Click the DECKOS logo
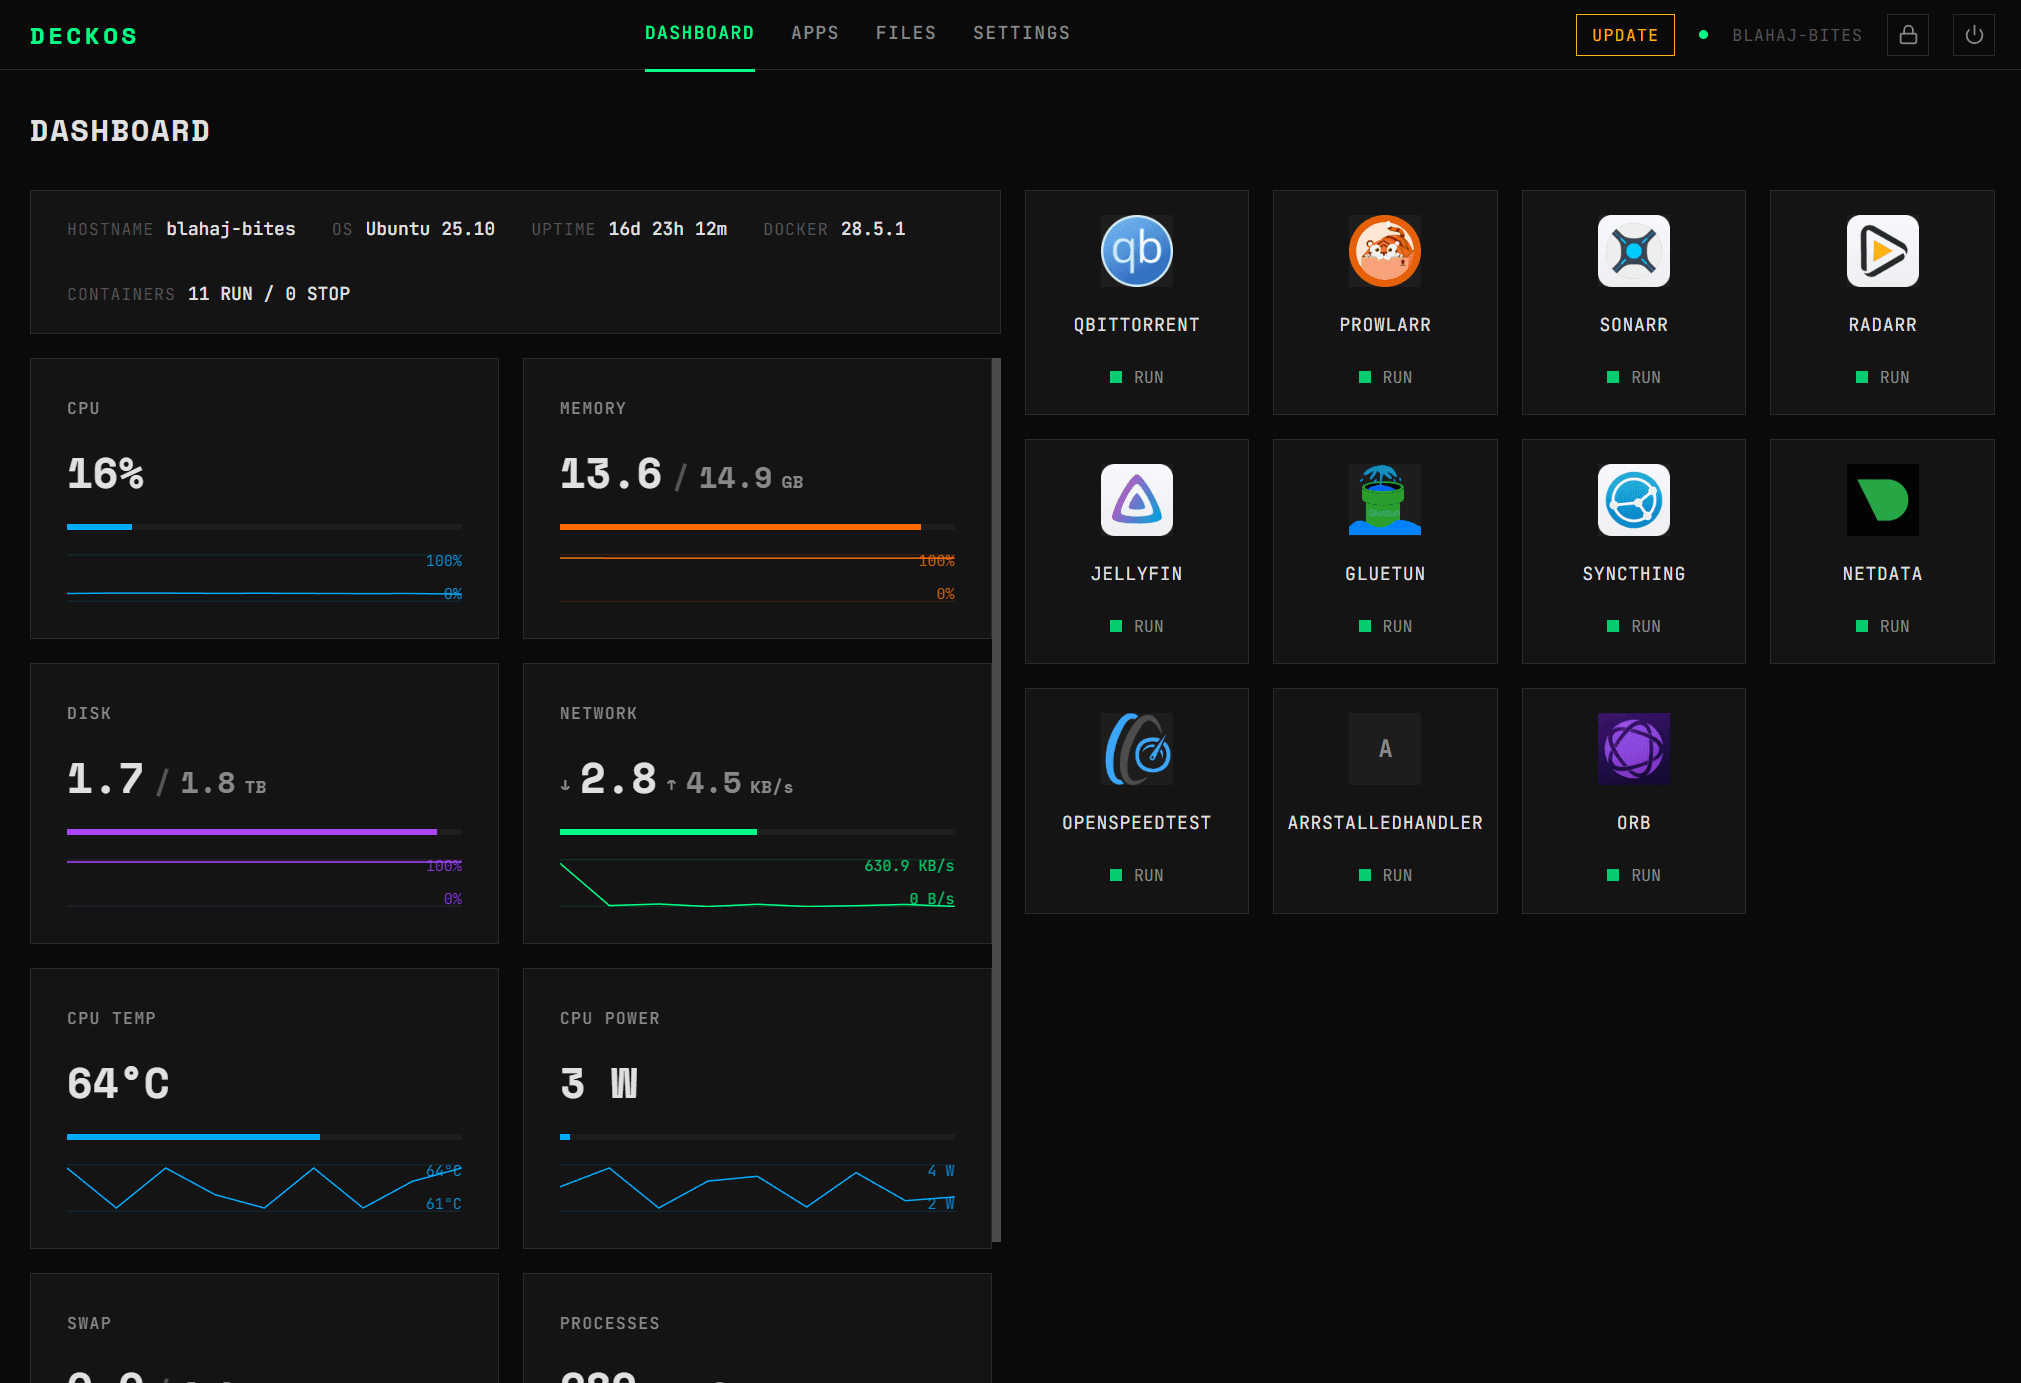2021x1383 pixels. pos(84,36)
